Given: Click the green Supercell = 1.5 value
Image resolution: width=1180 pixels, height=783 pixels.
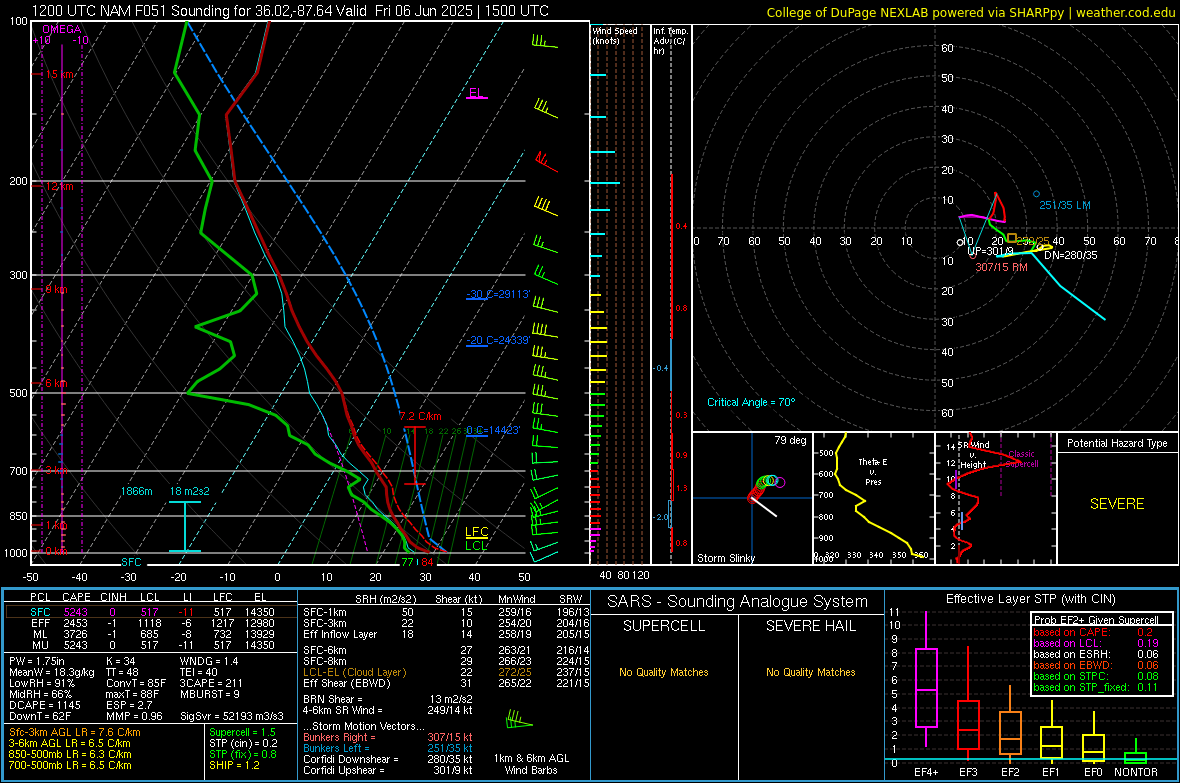Looking at the screenshot, I should click(242, 733).
